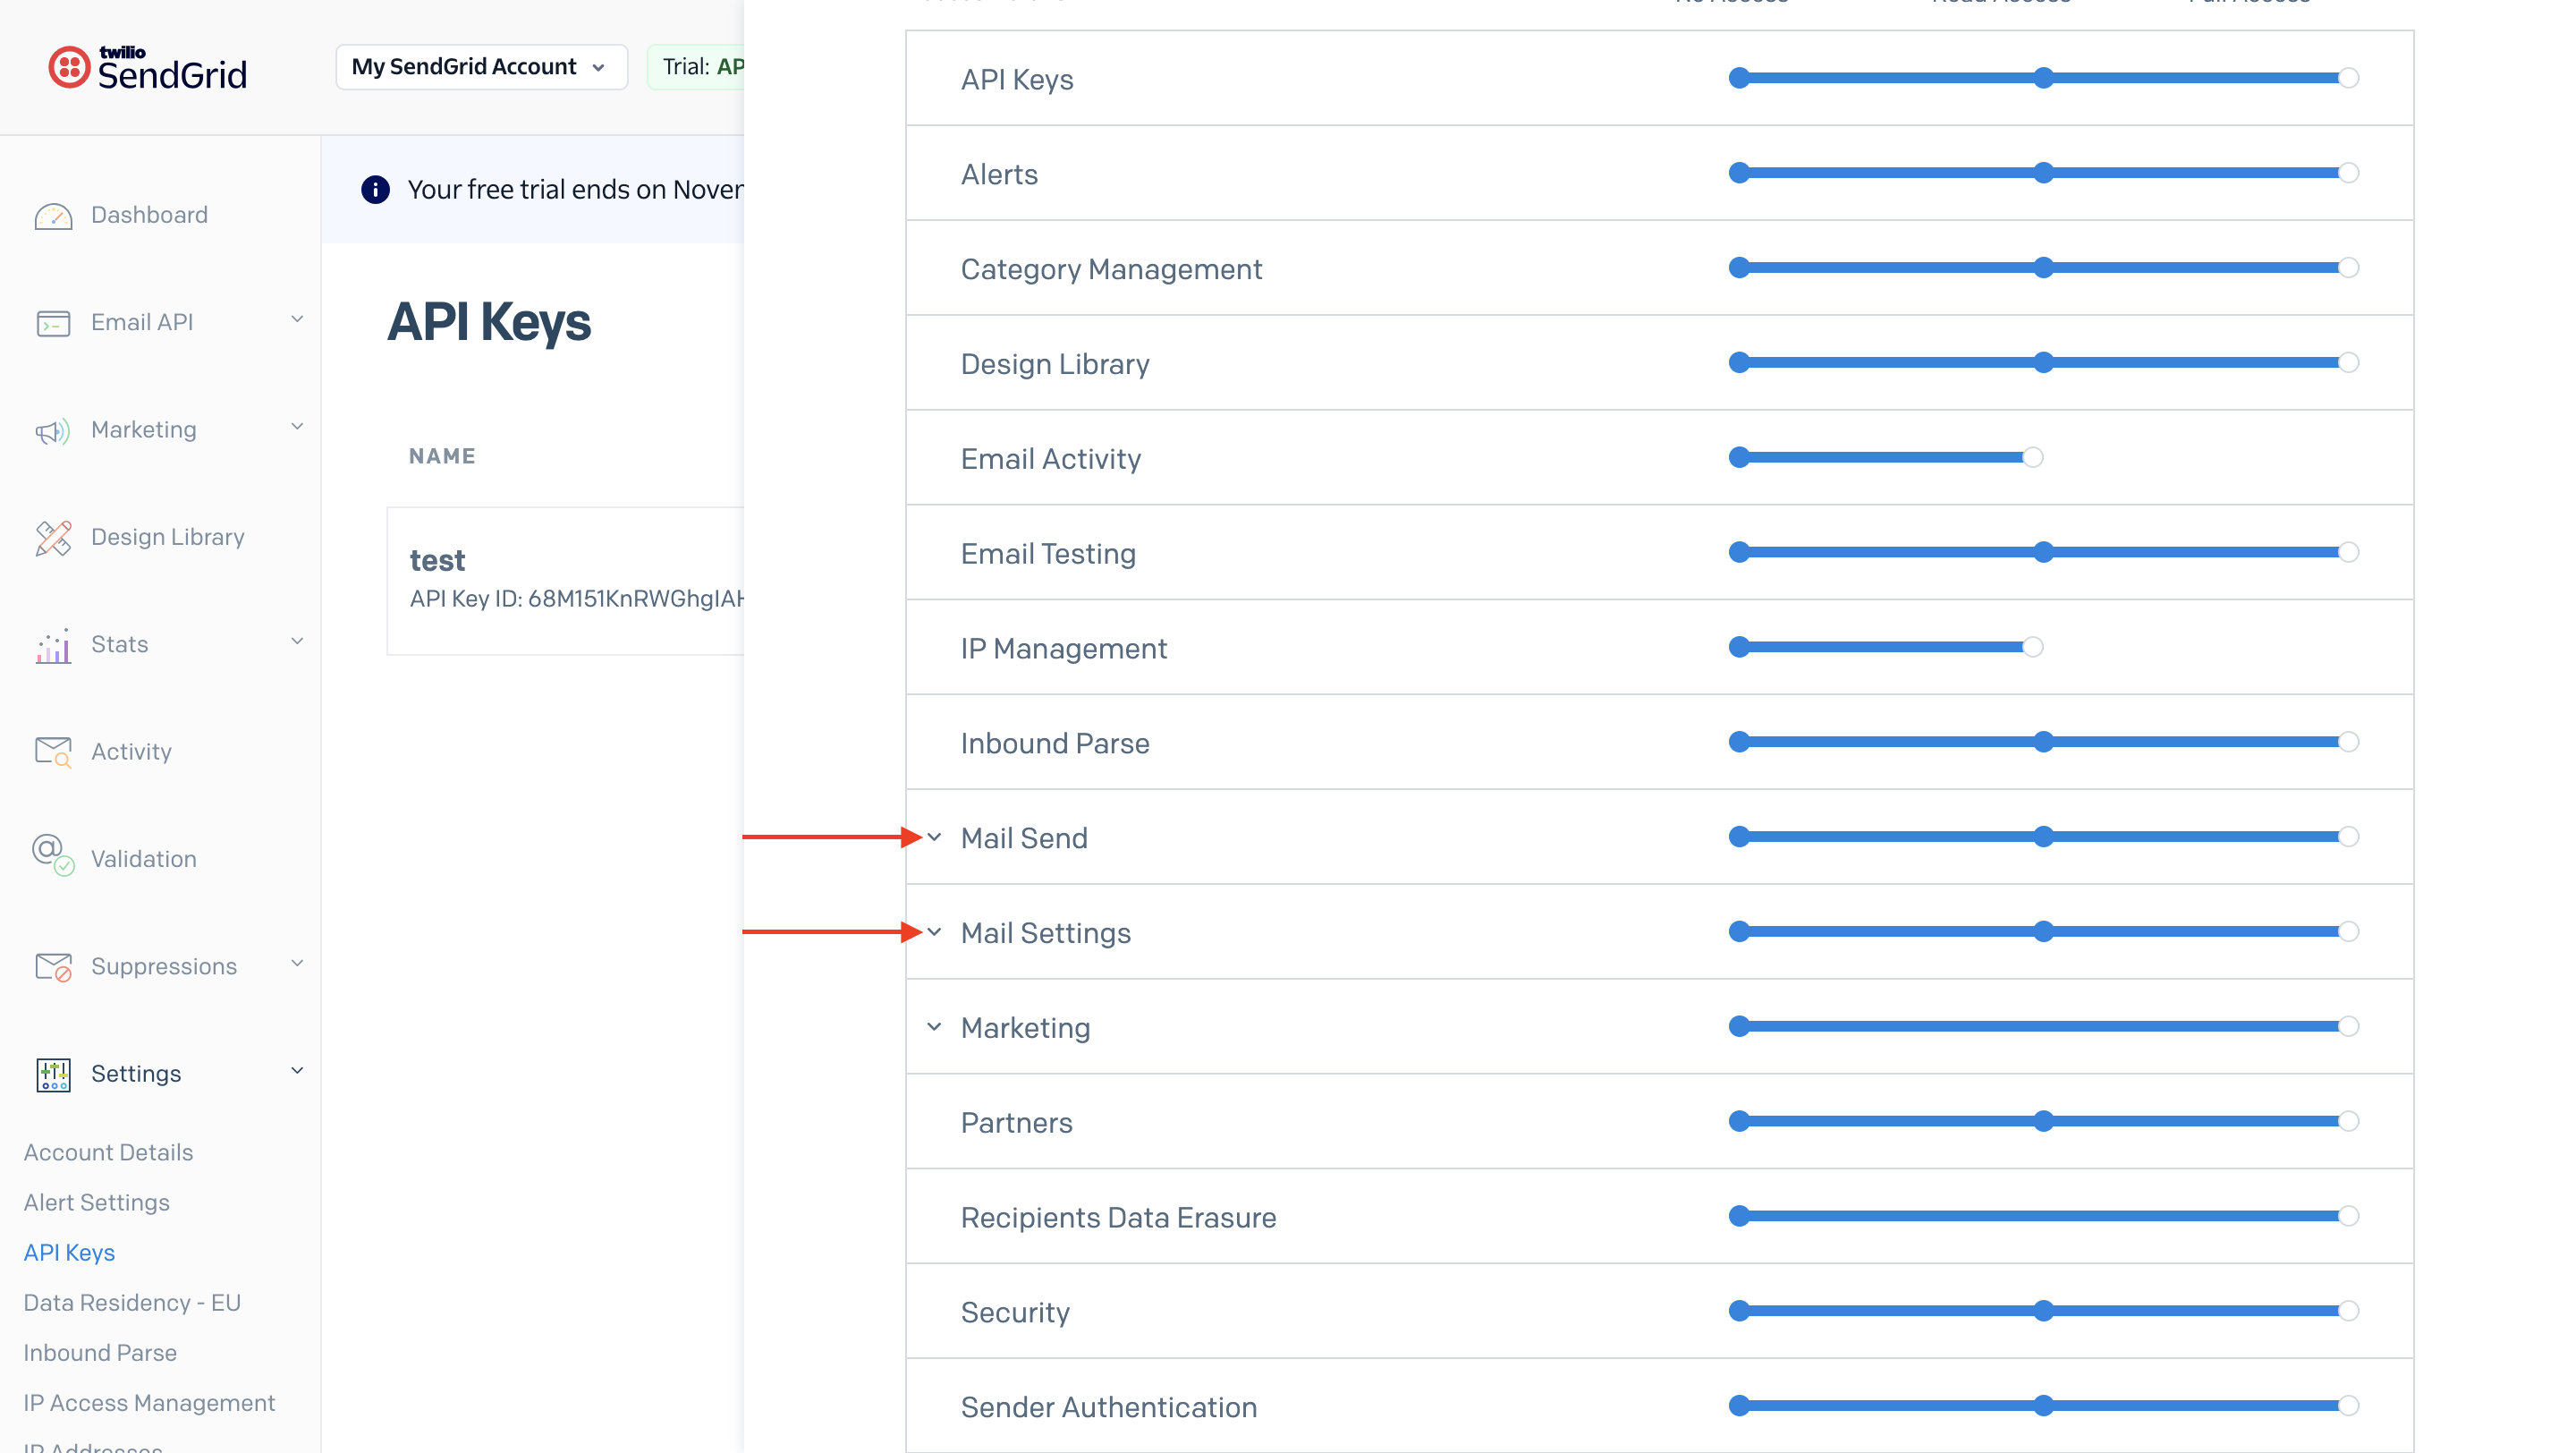Click the Twilio SendGrid logo

(x=148, y=68)
